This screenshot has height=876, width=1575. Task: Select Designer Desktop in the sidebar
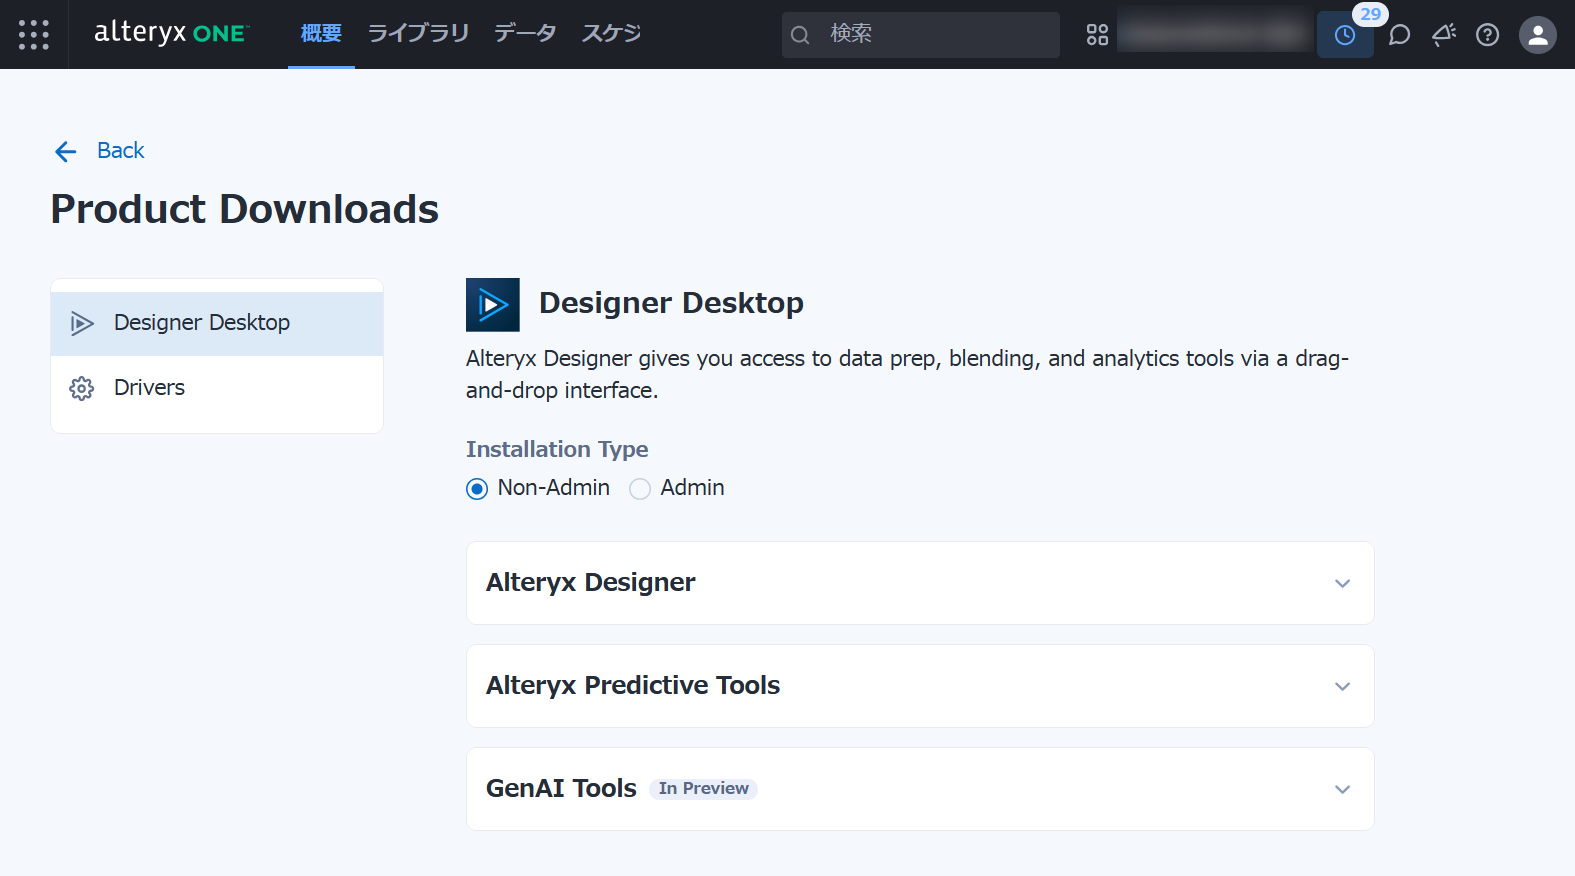tap(217, 323)
